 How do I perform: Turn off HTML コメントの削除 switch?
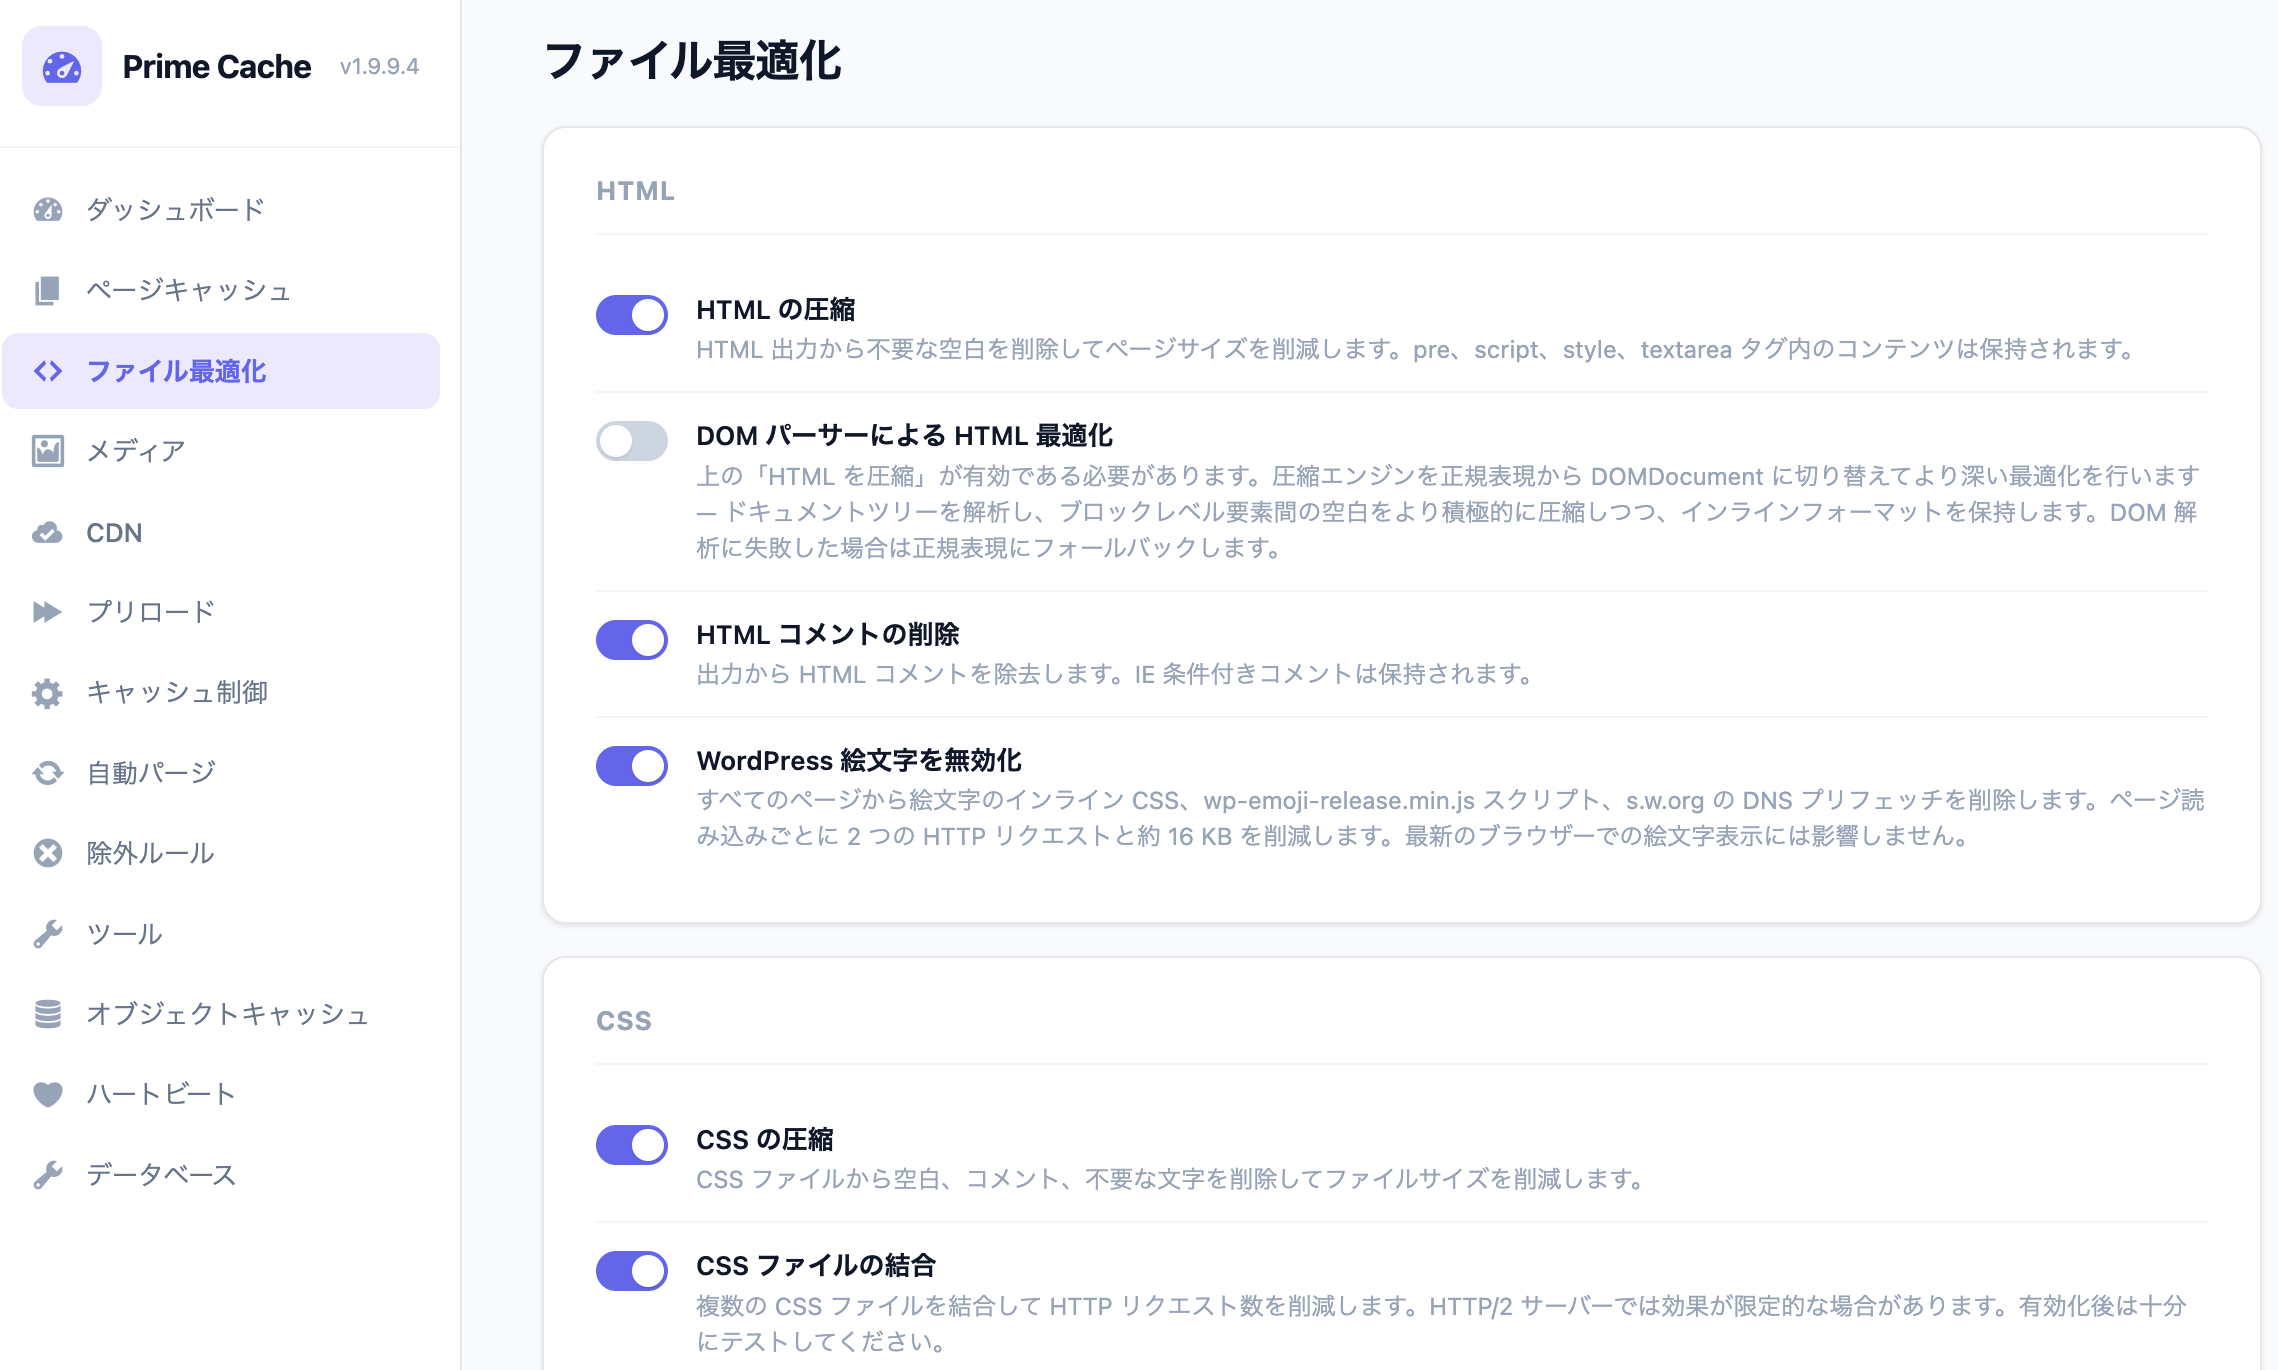(632, 640)
